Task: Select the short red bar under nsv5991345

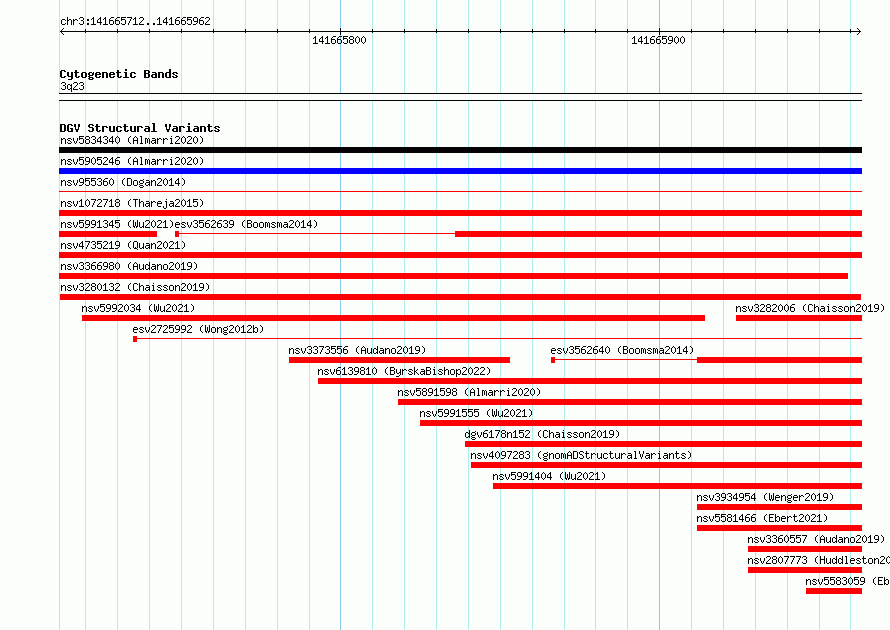Action: 108,234
